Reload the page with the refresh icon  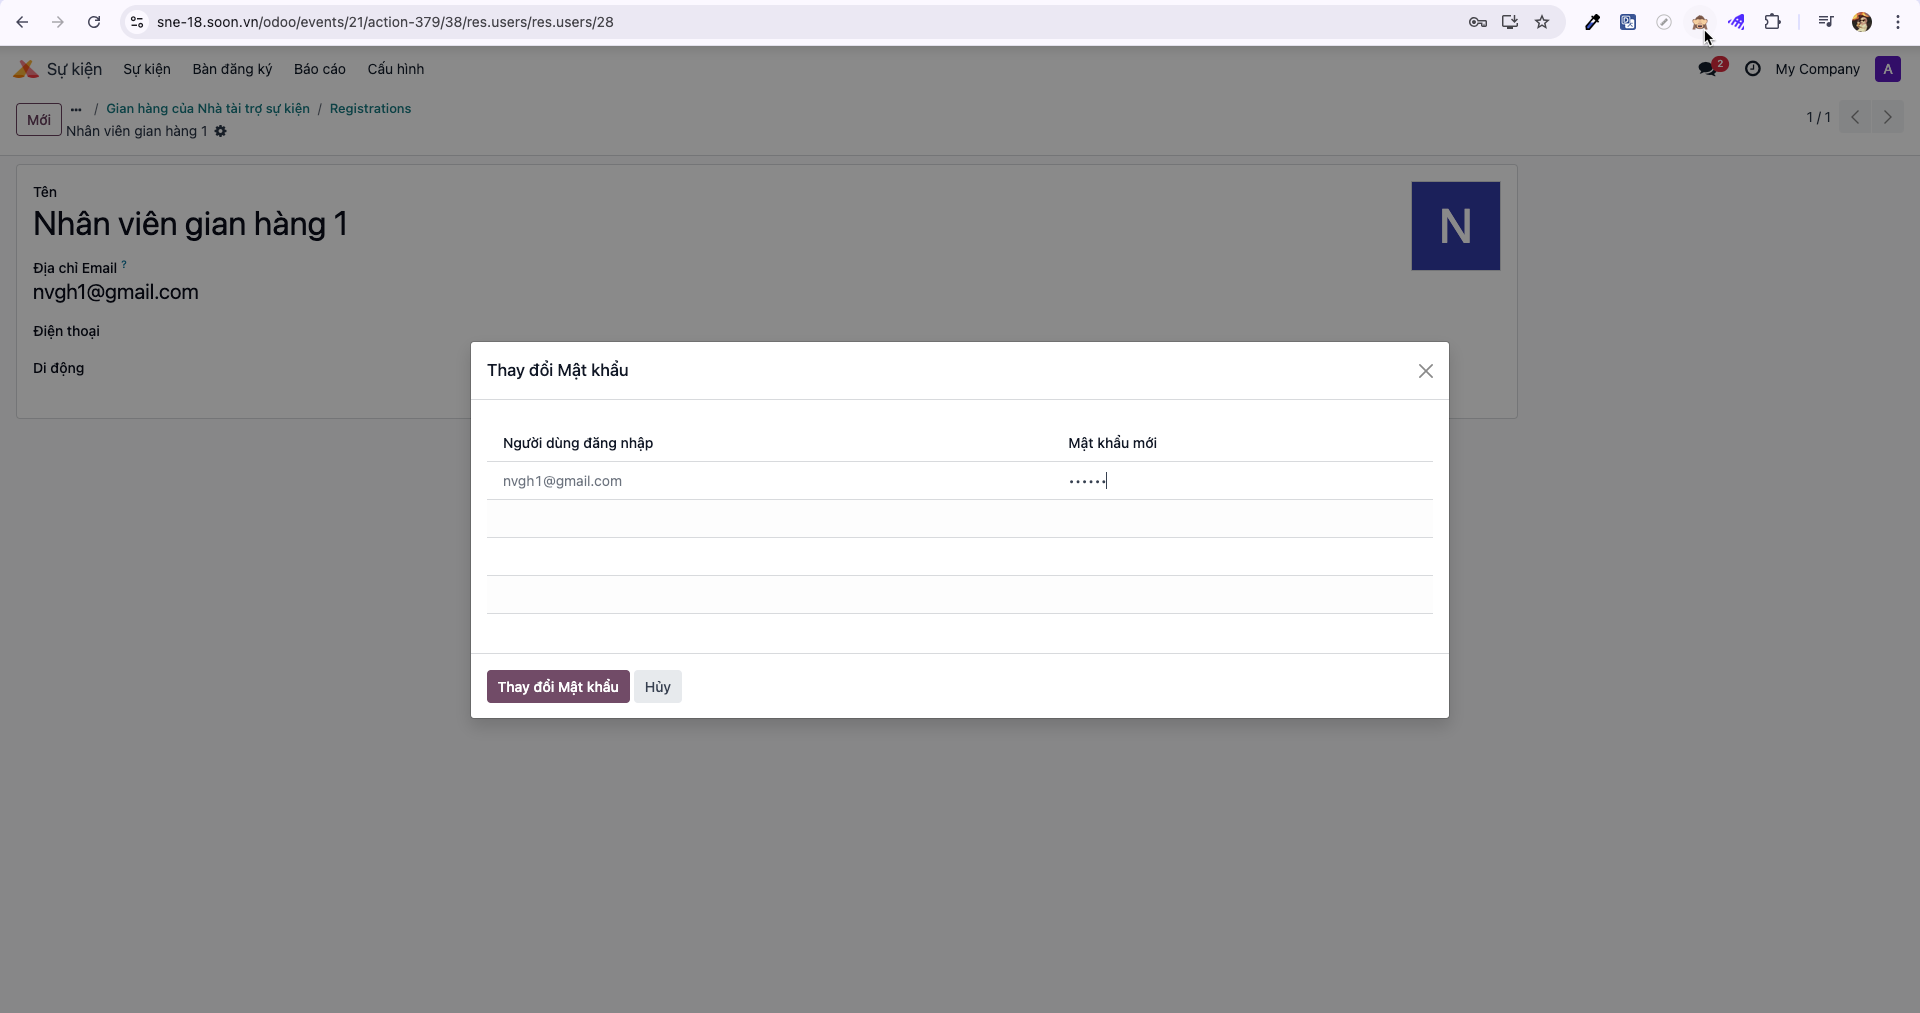coord(94,22)
